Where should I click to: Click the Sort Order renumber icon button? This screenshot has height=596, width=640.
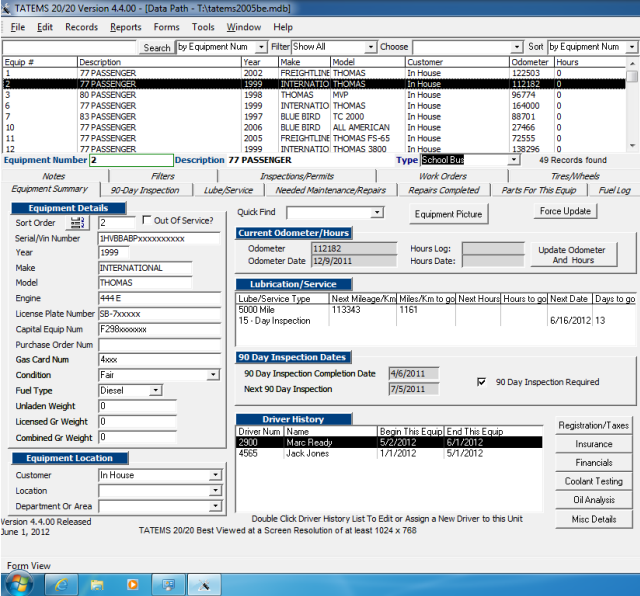[78, 222]
